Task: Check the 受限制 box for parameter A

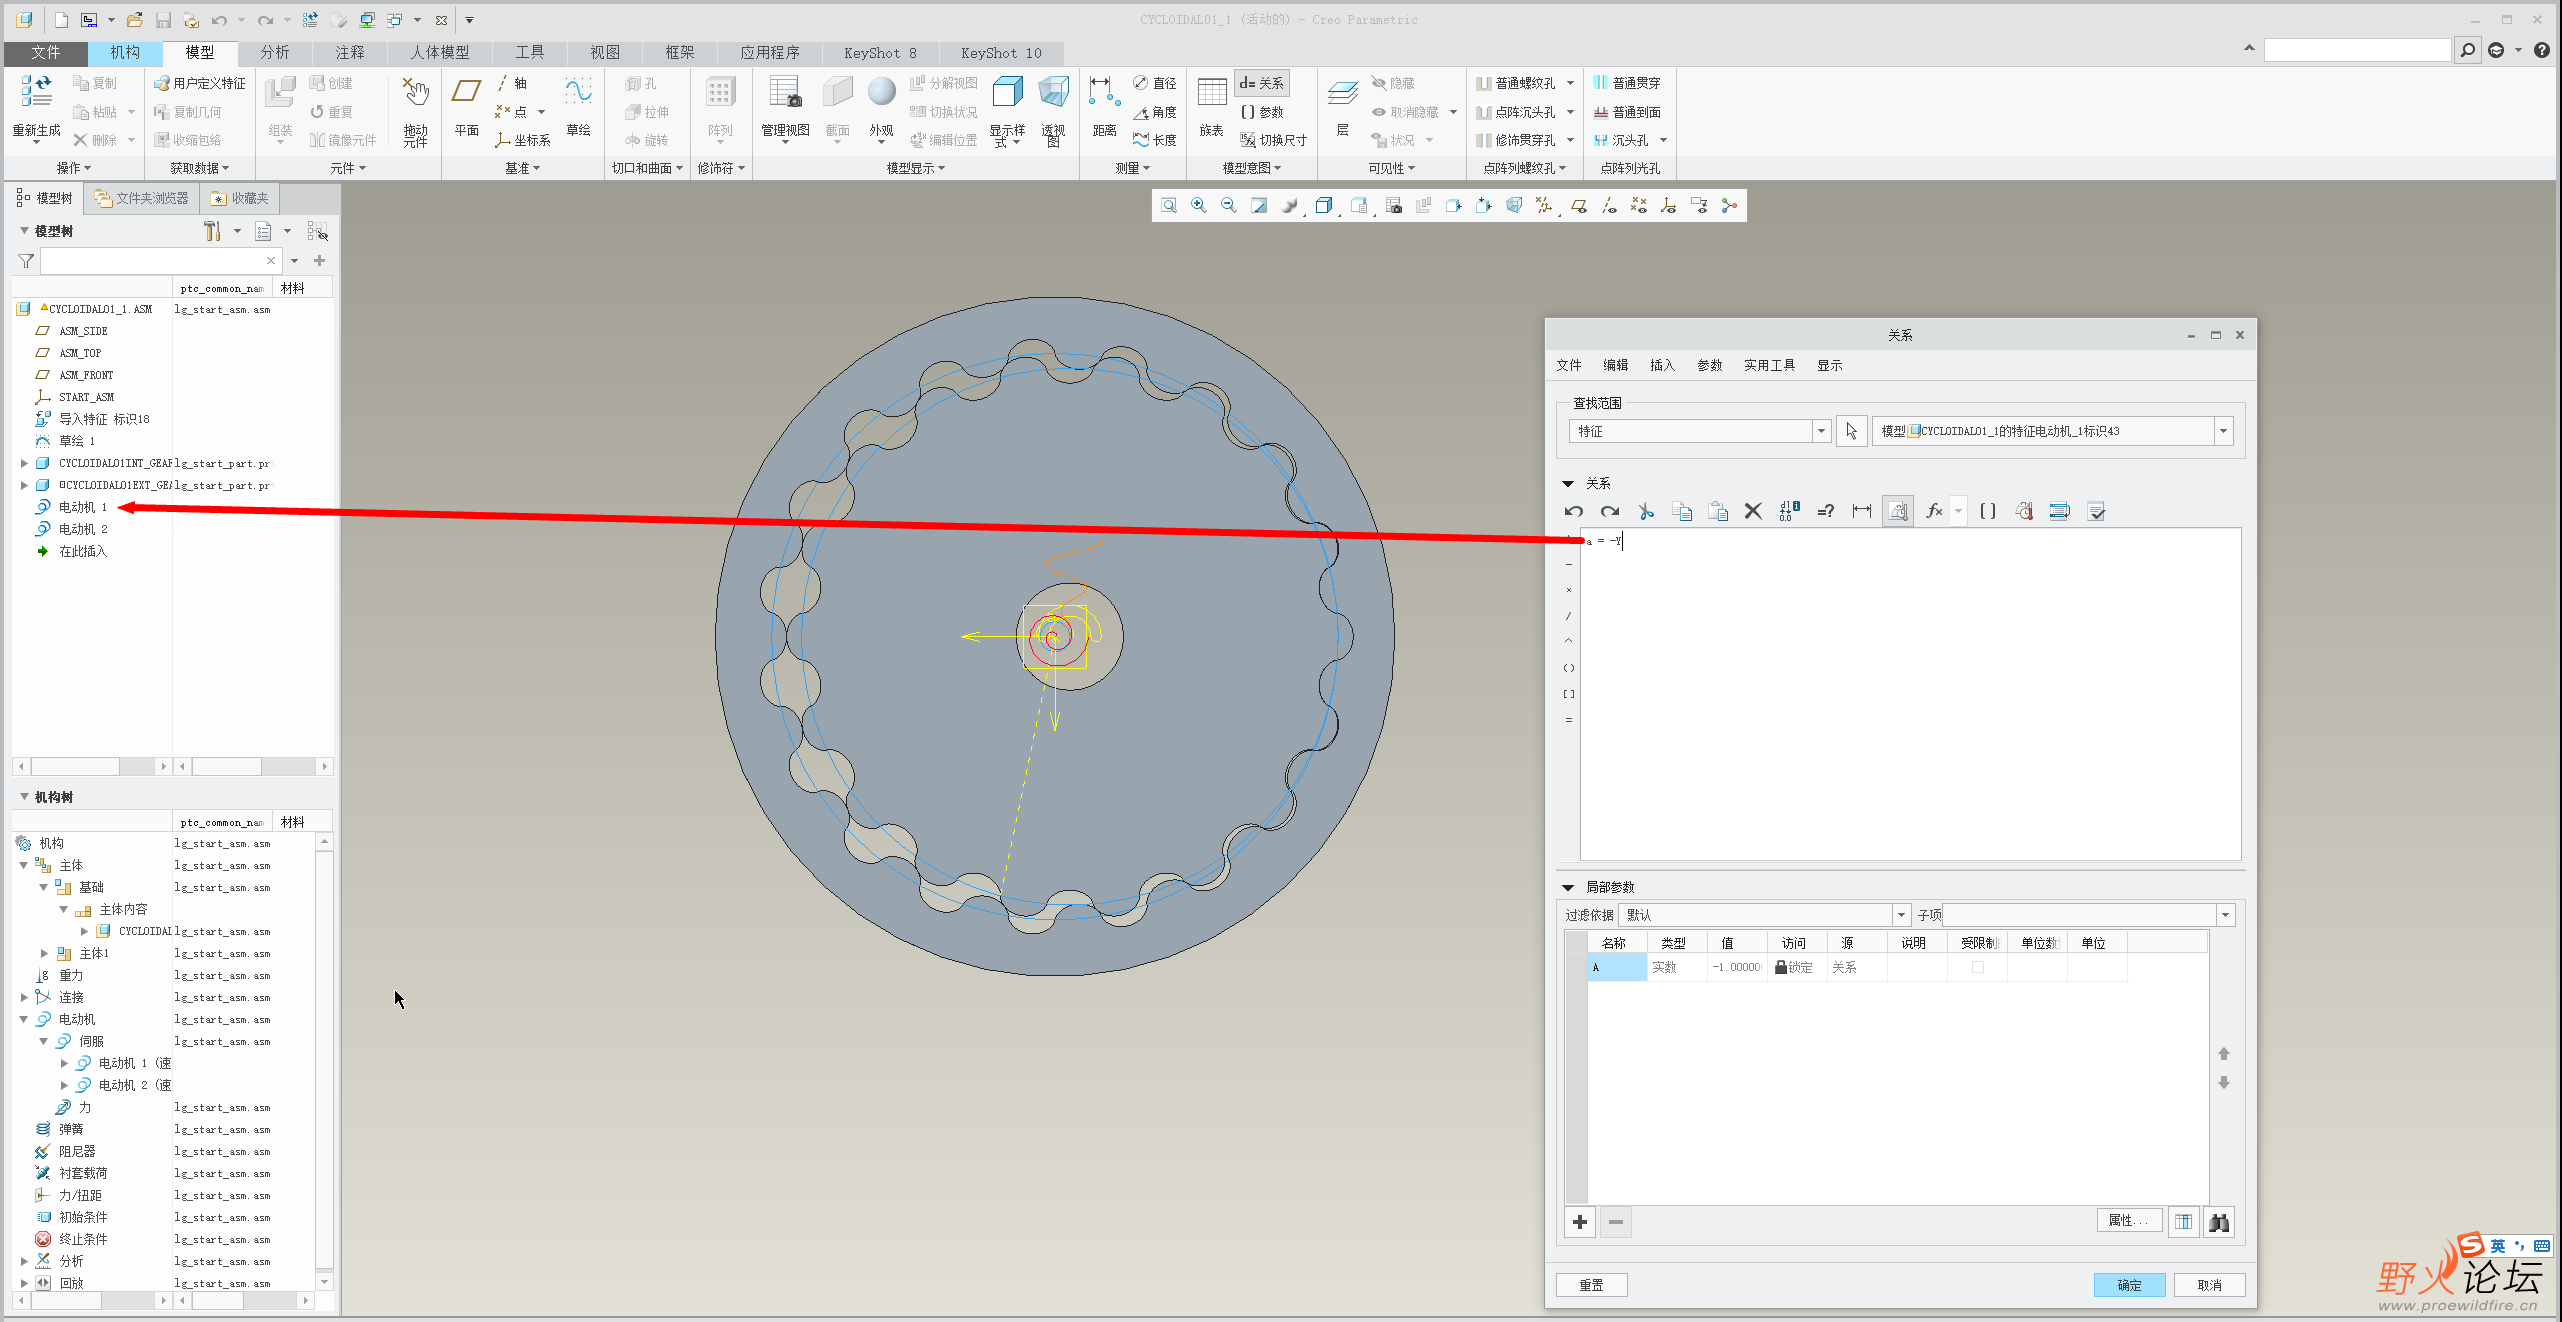Action: click(x=1977, y=967)
